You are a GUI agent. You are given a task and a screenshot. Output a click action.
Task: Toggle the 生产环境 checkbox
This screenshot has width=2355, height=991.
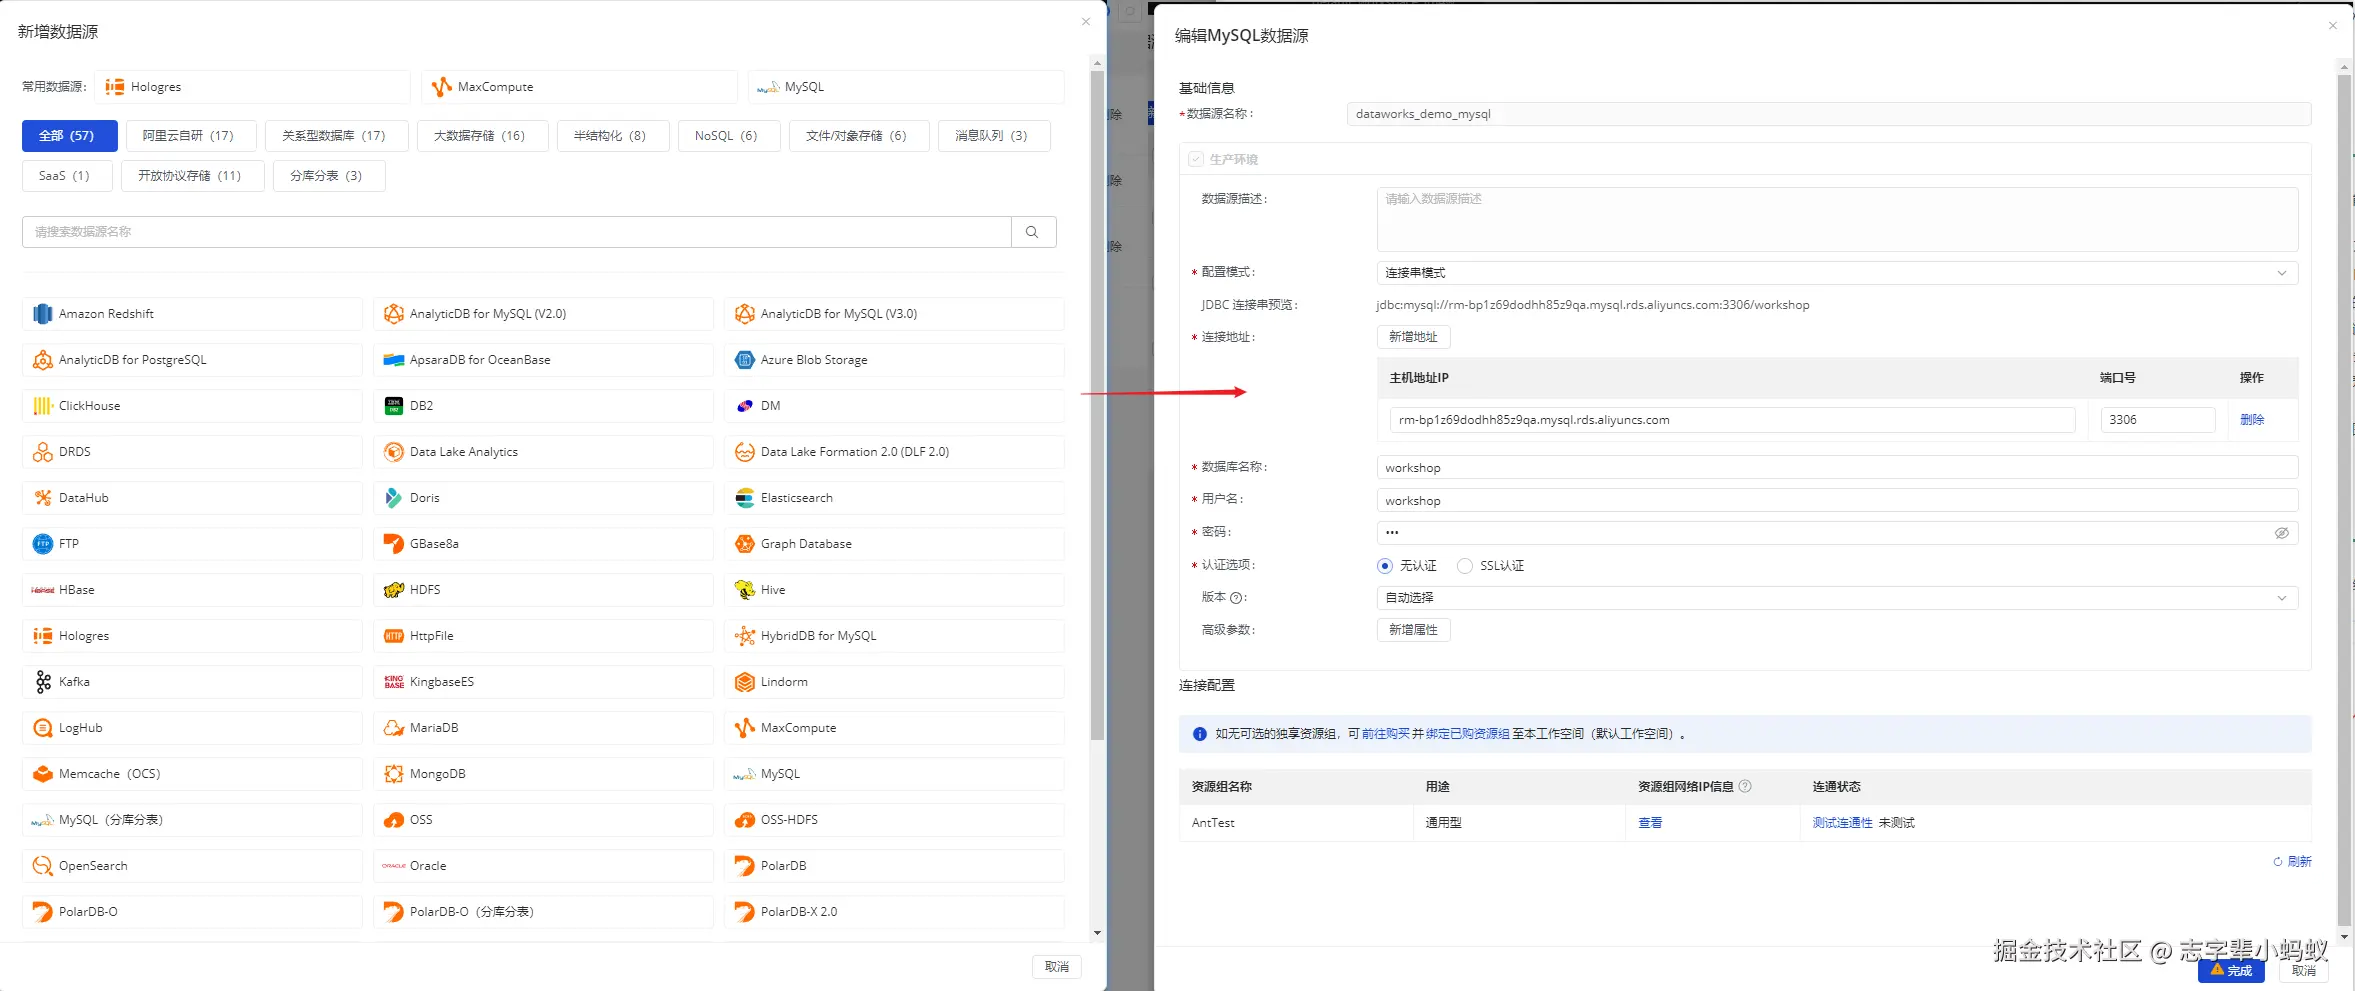(x=1196, y=159)
